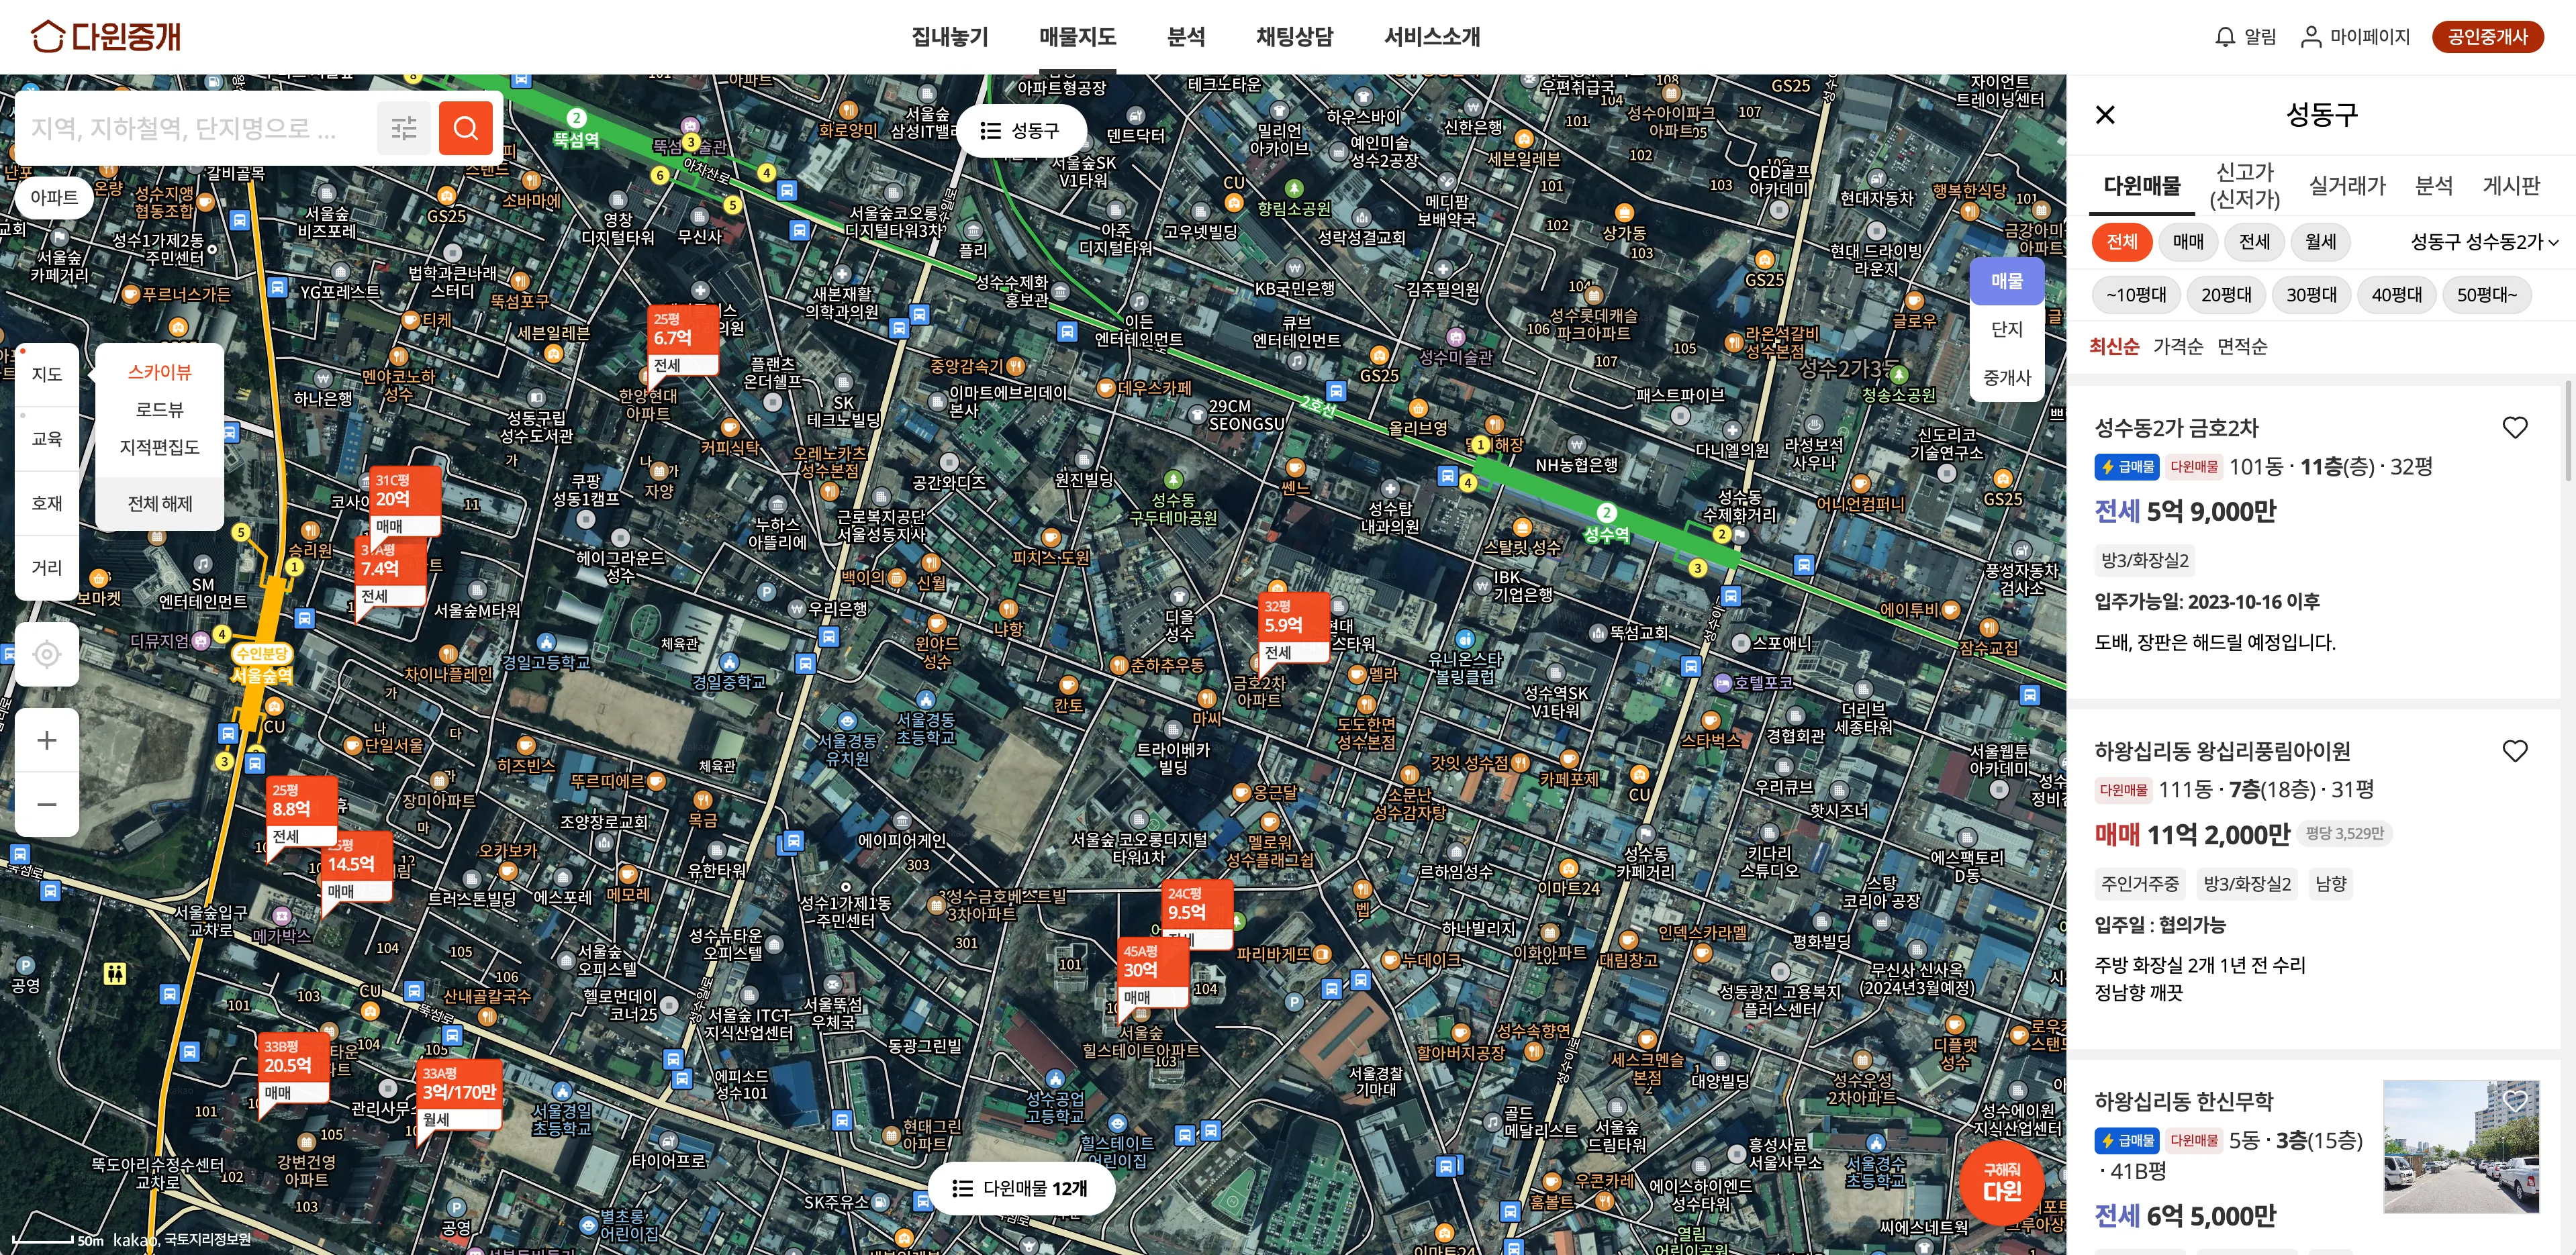Sort listings by 가격순
This screenshot has height=1255, width=2576.
point(2178,347)
